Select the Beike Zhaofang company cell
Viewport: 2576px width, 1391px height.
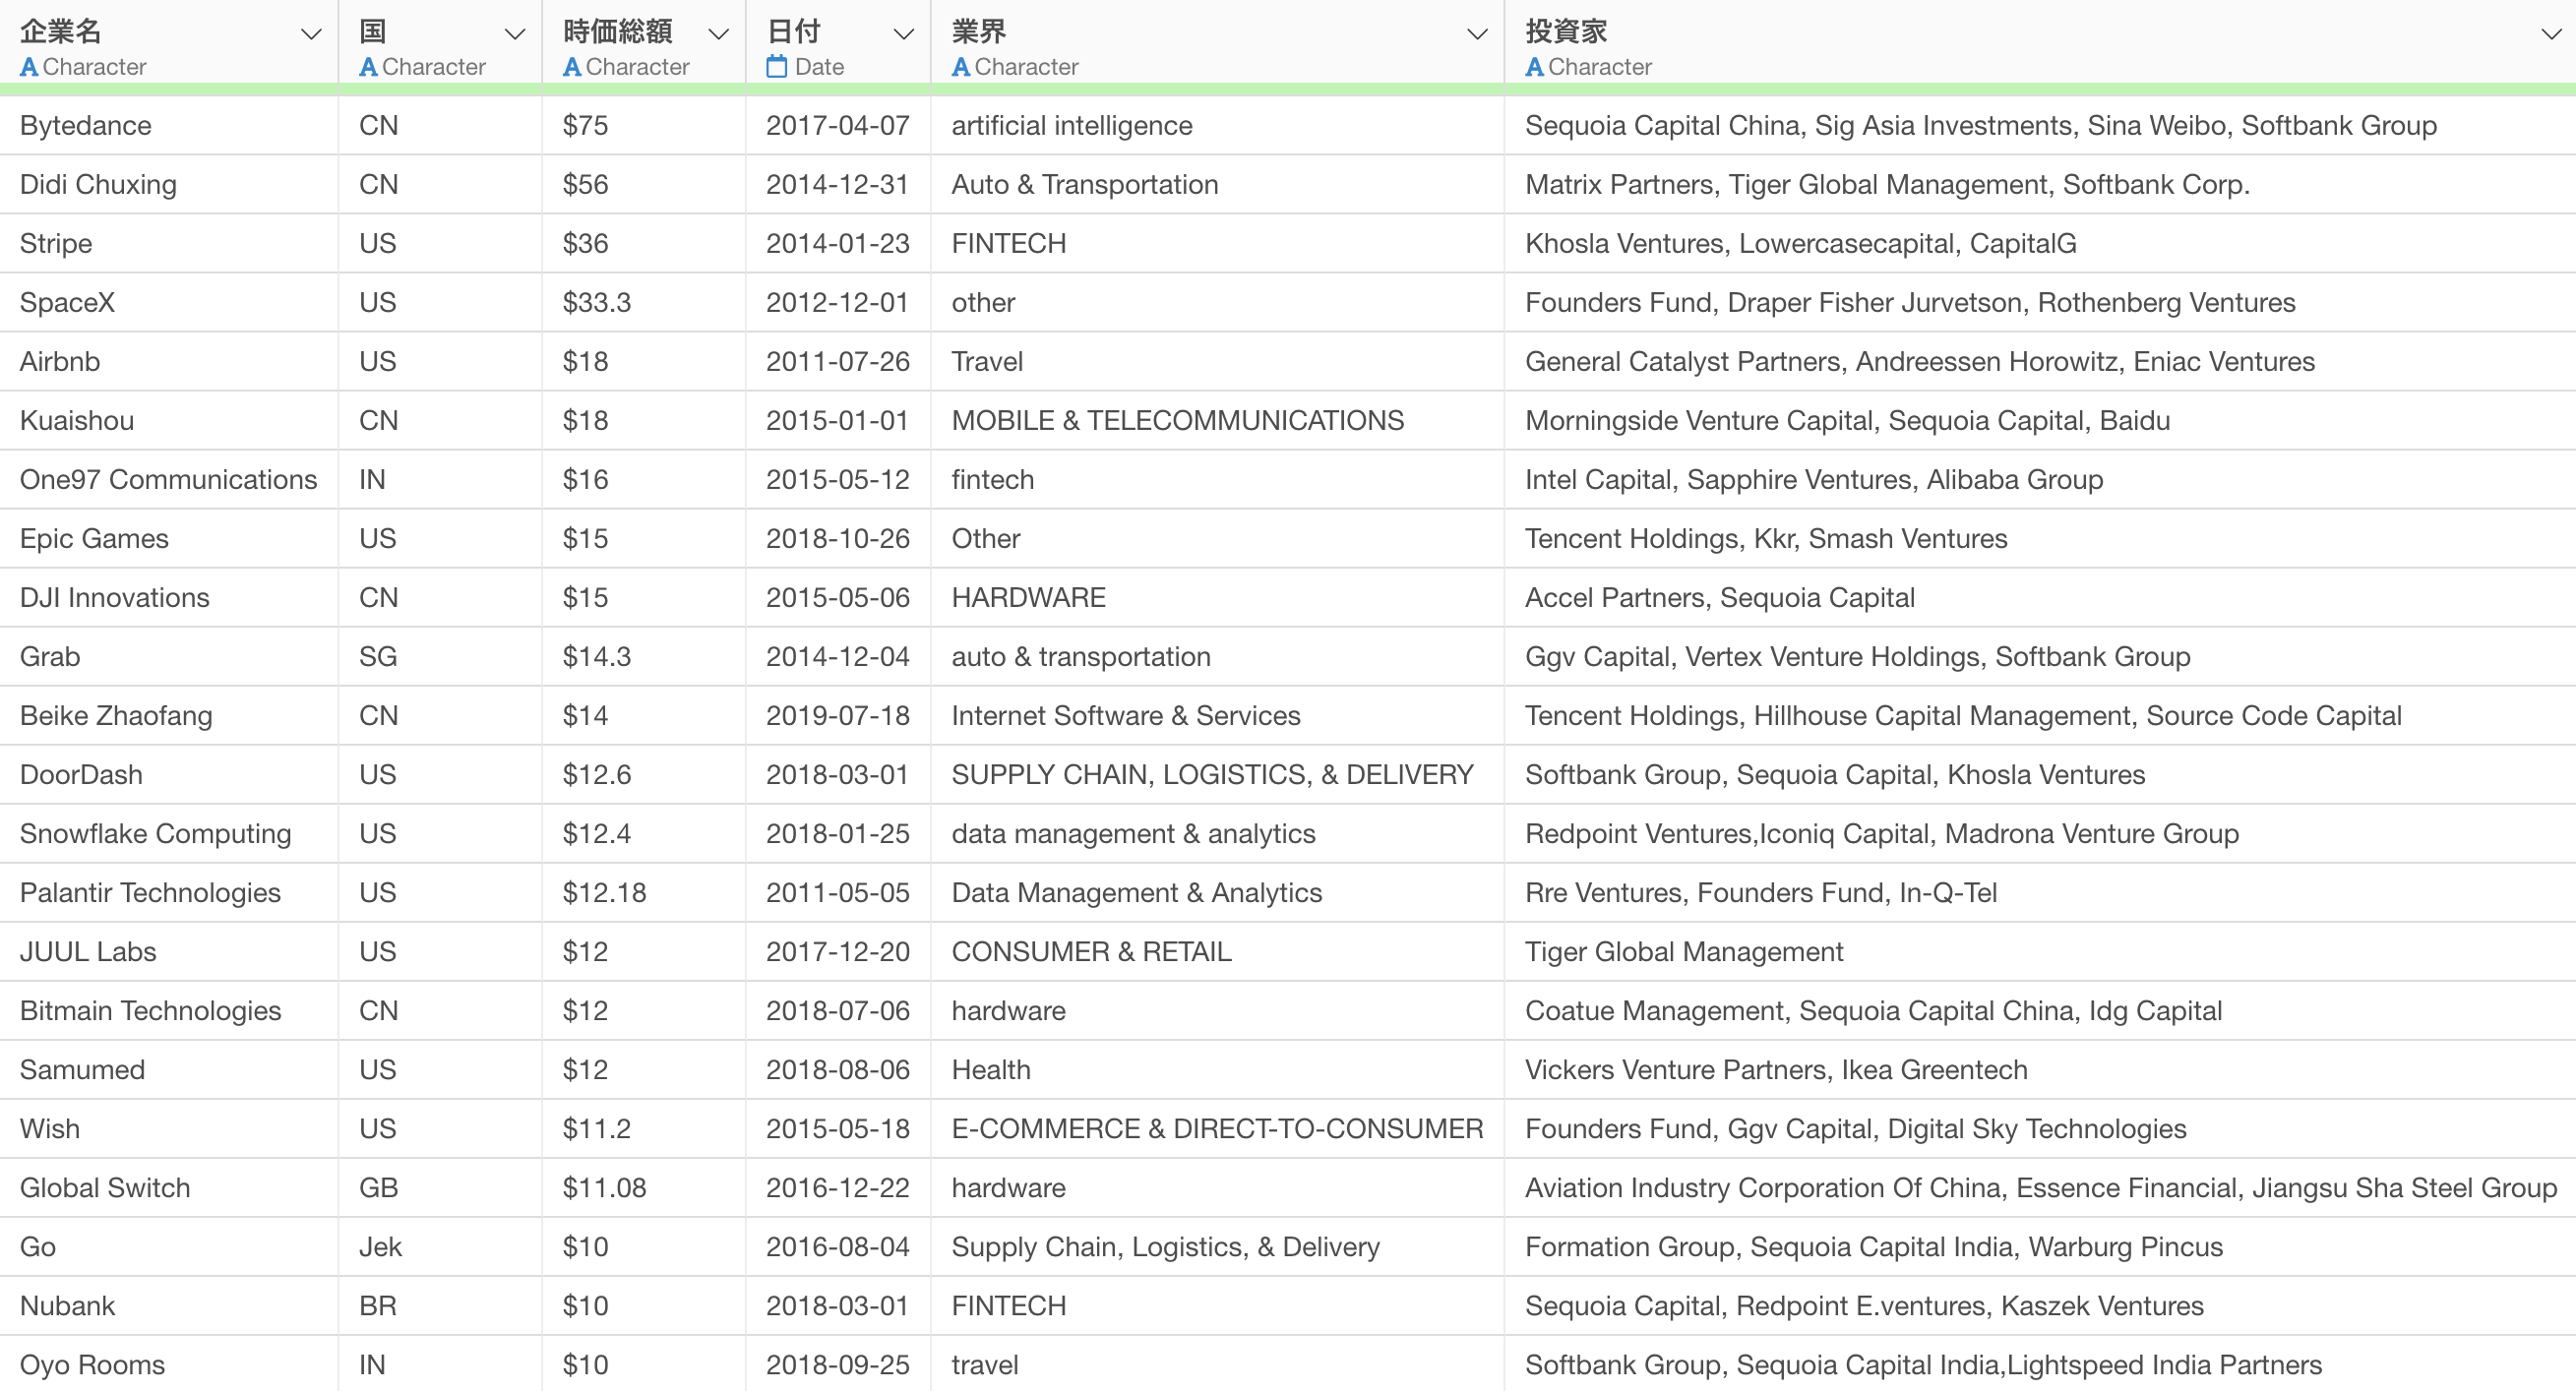pos(169,715)
